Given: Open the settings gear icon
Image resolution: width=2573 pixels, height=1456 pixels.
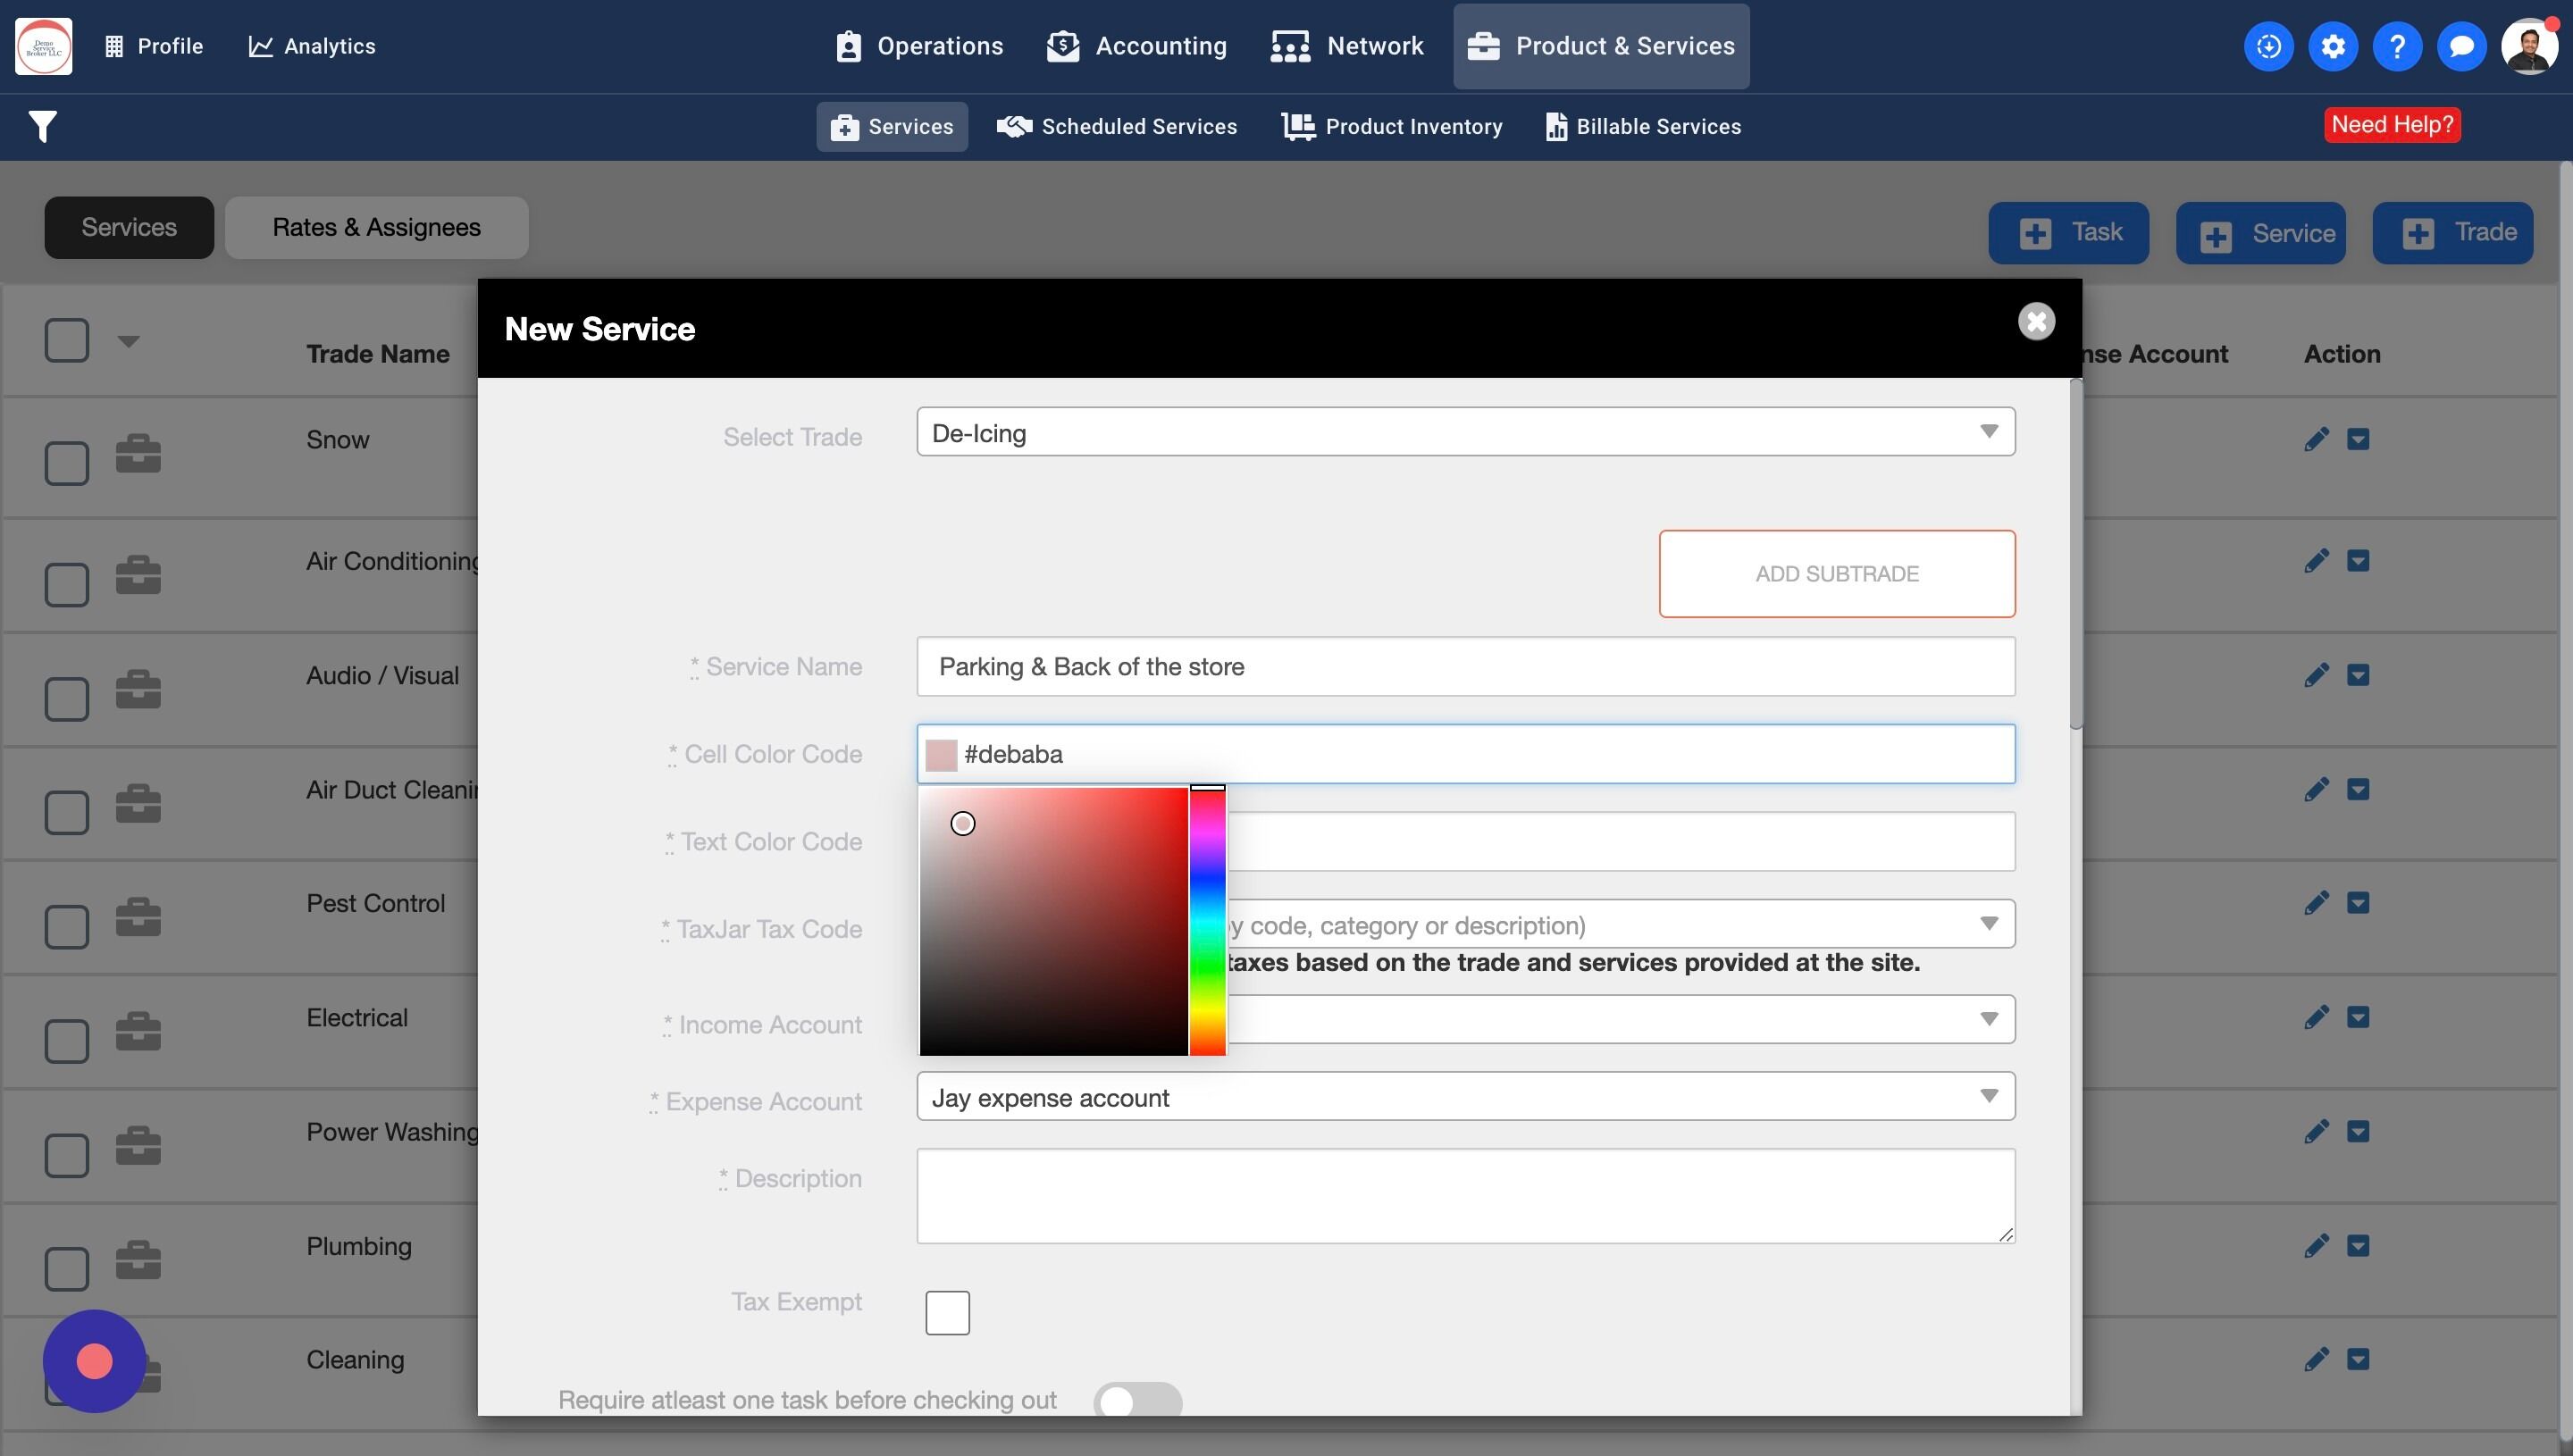Looking at the screenshot, I should [x=2332, y=46].
